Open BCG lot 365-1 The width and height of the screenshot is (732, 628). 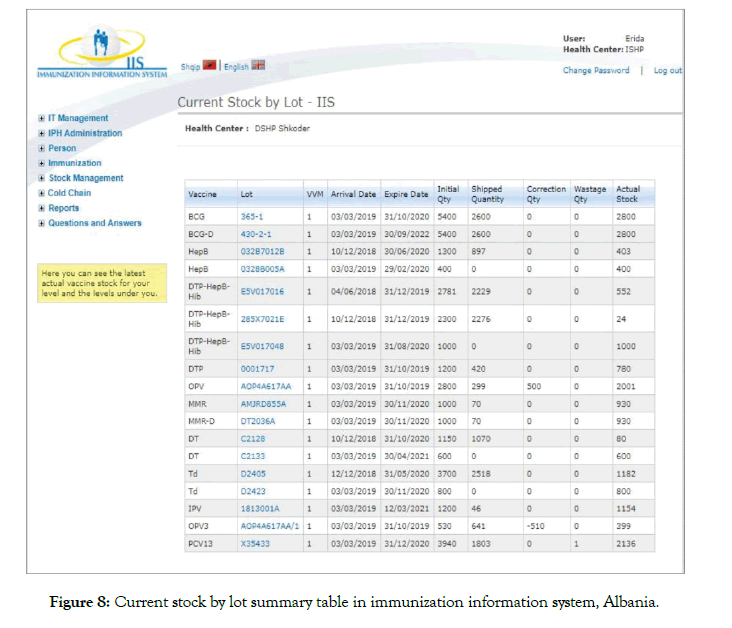[x=251, y=215]
